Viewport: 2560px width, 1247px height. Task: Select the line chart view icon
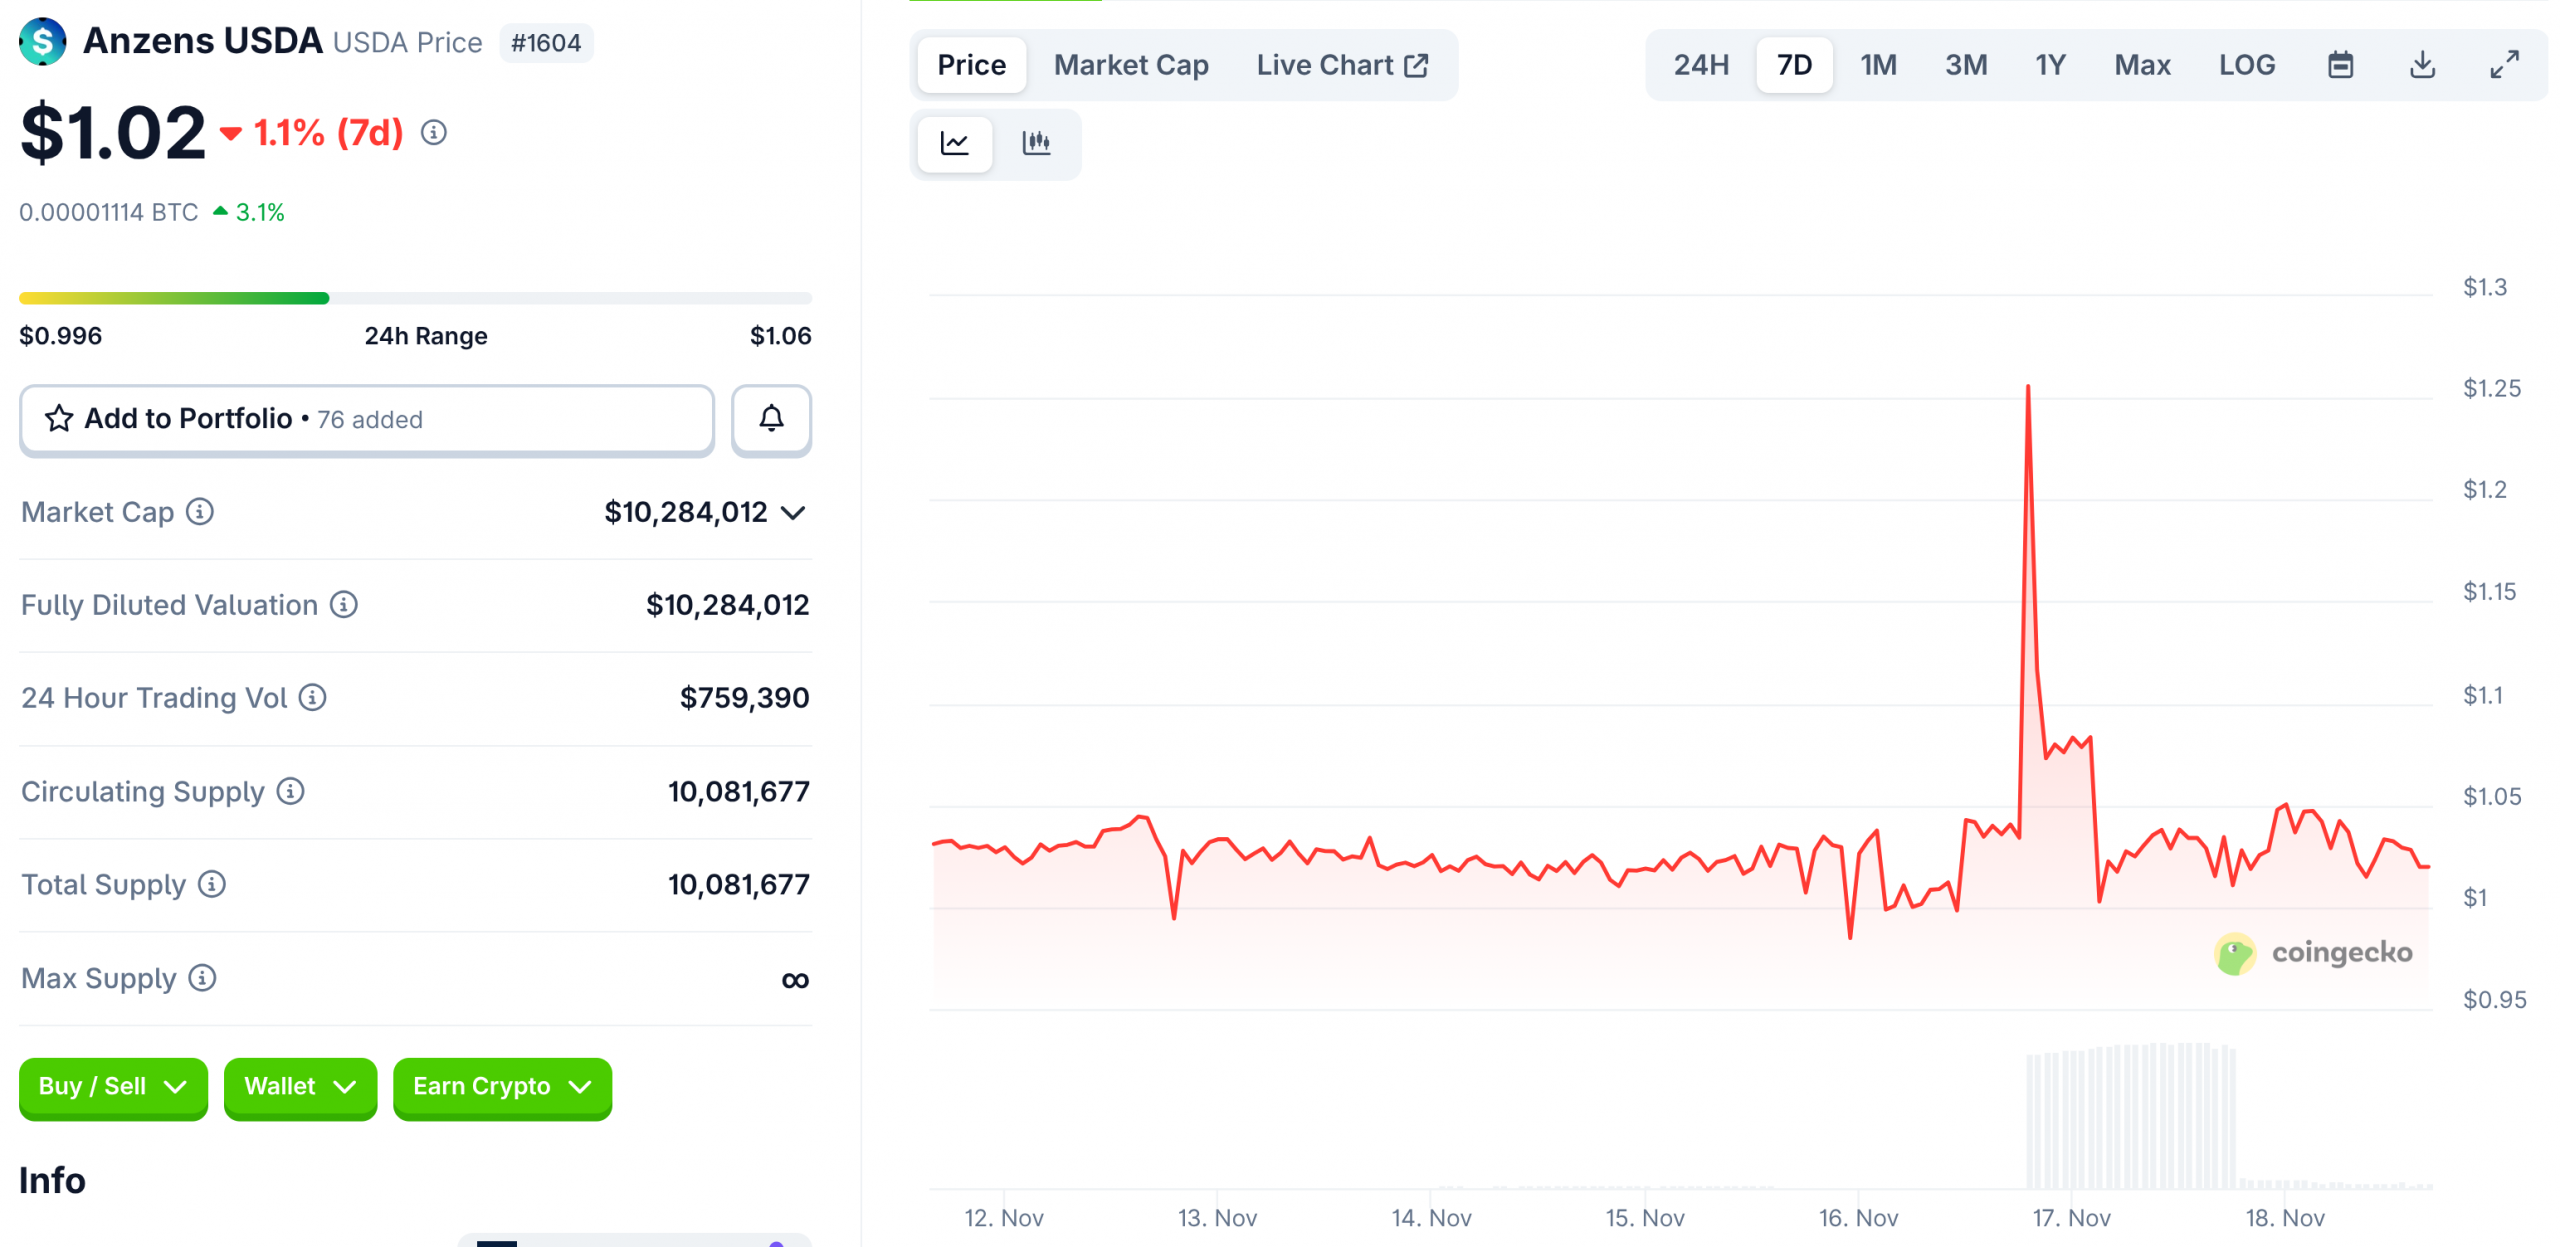[954, 143]
